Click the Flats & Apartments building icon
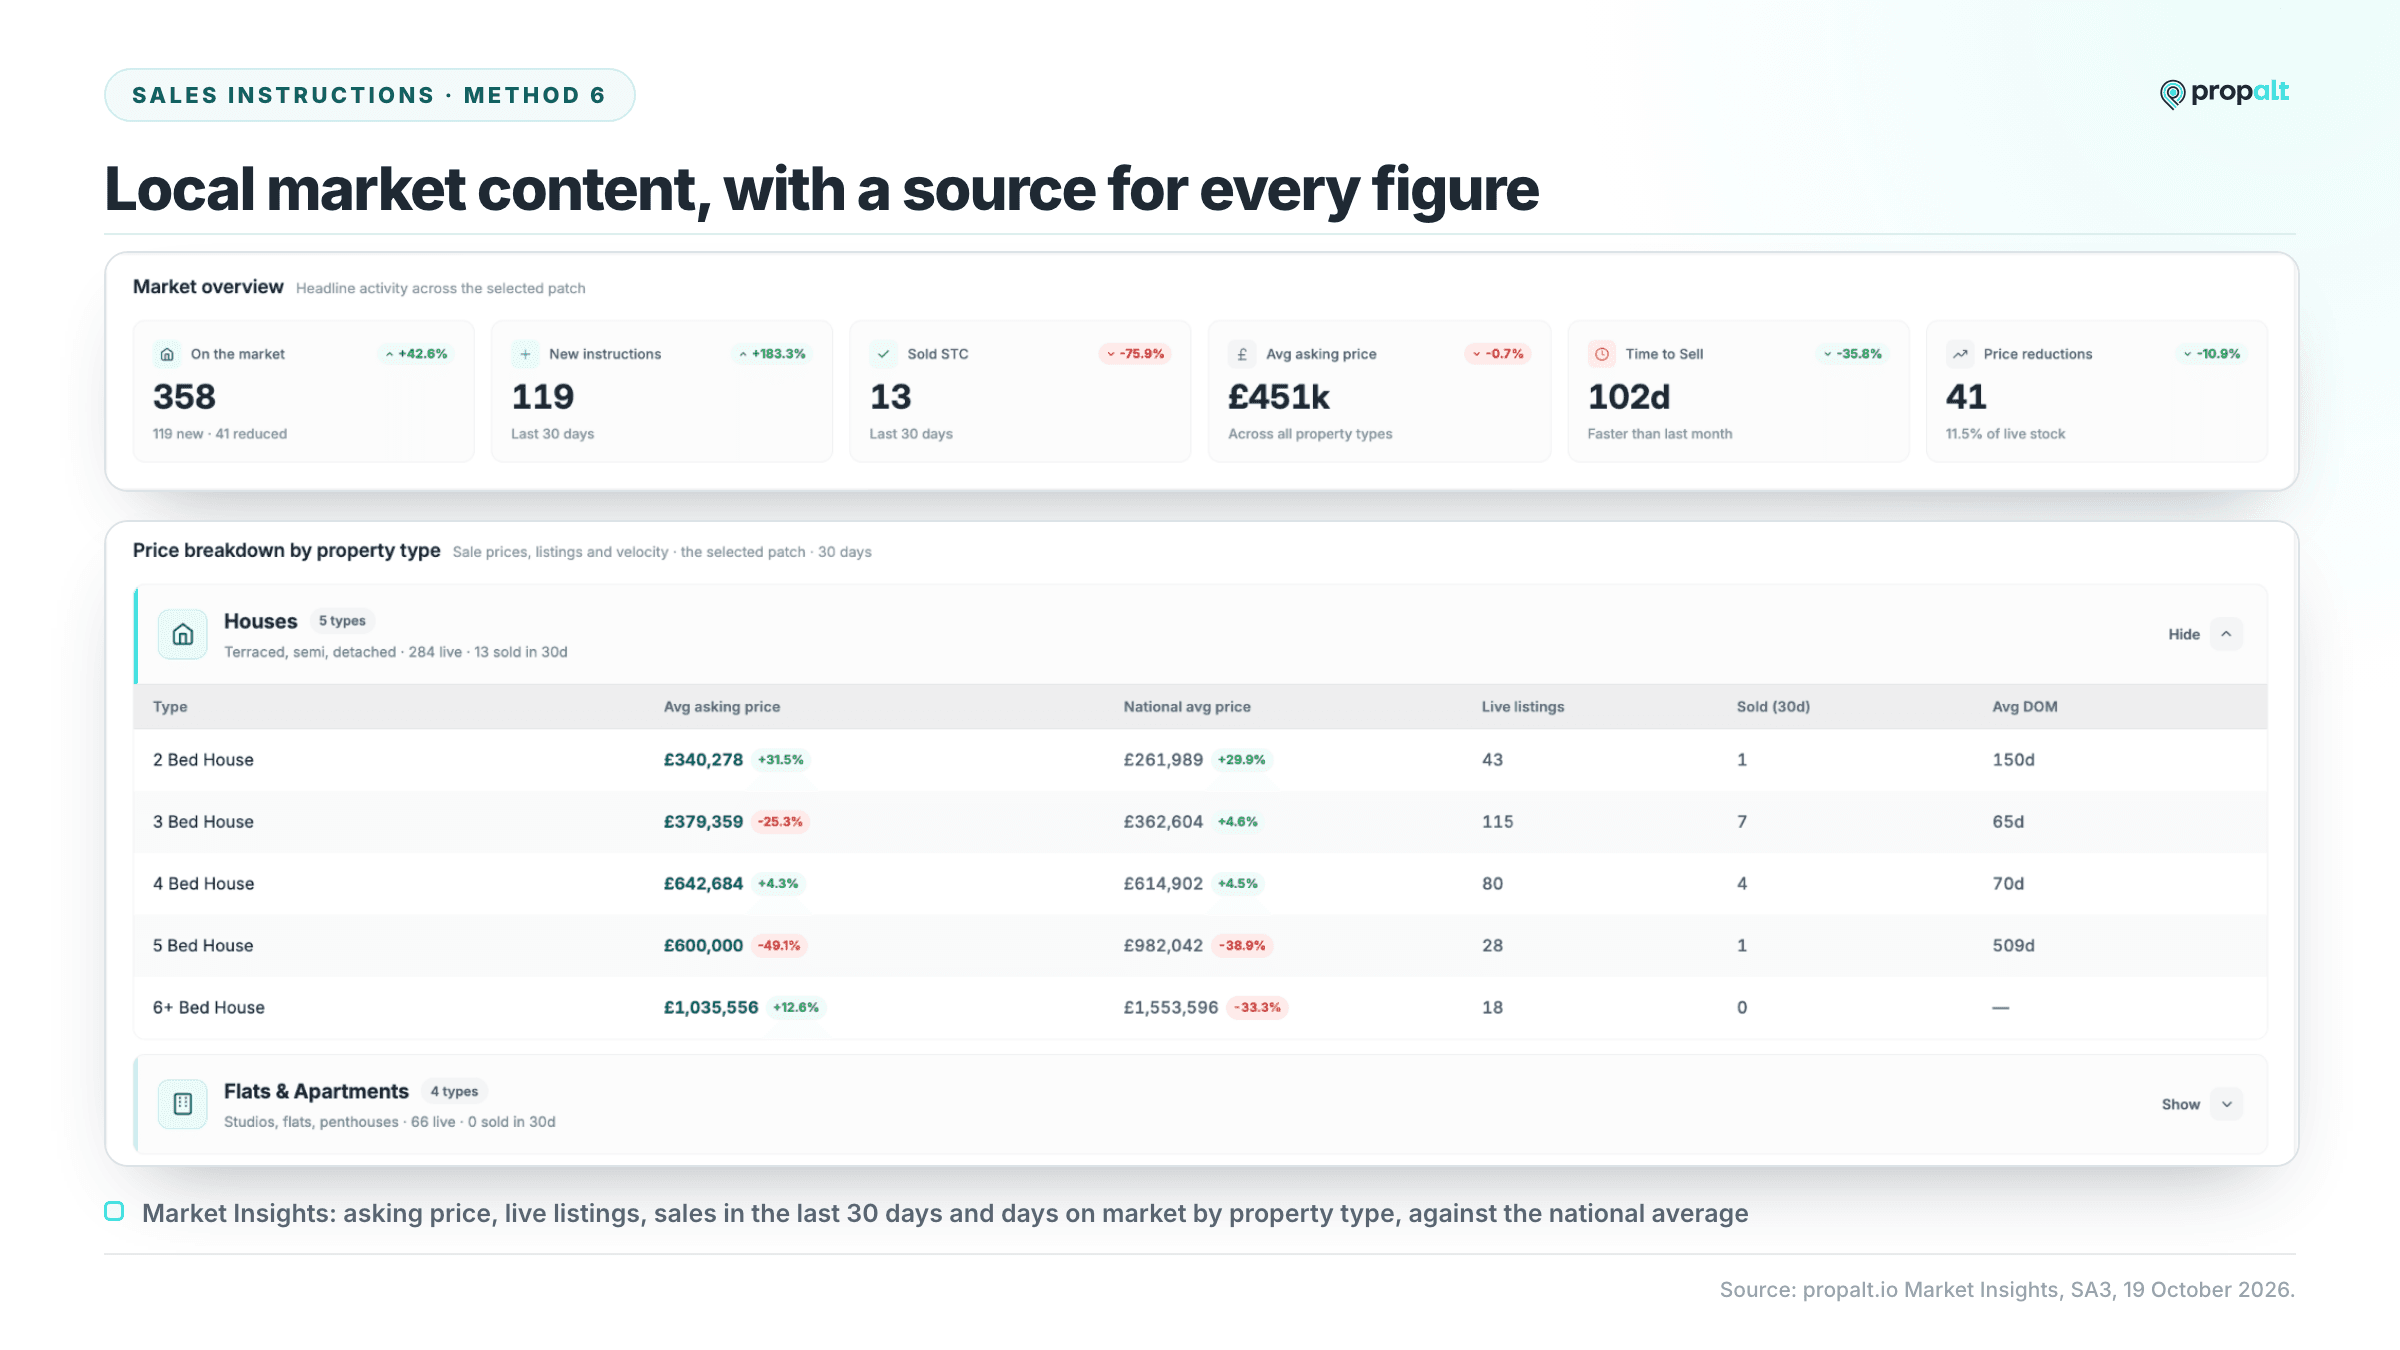Viewport: 2400px width, 1350px height. click(x=183, y=1104)
